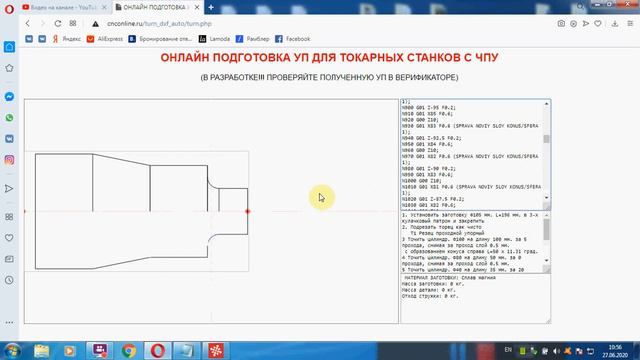Screen dimensions: 640x360
Task: Open the Бронирование отелей bookmark
Action: (160, 39)
